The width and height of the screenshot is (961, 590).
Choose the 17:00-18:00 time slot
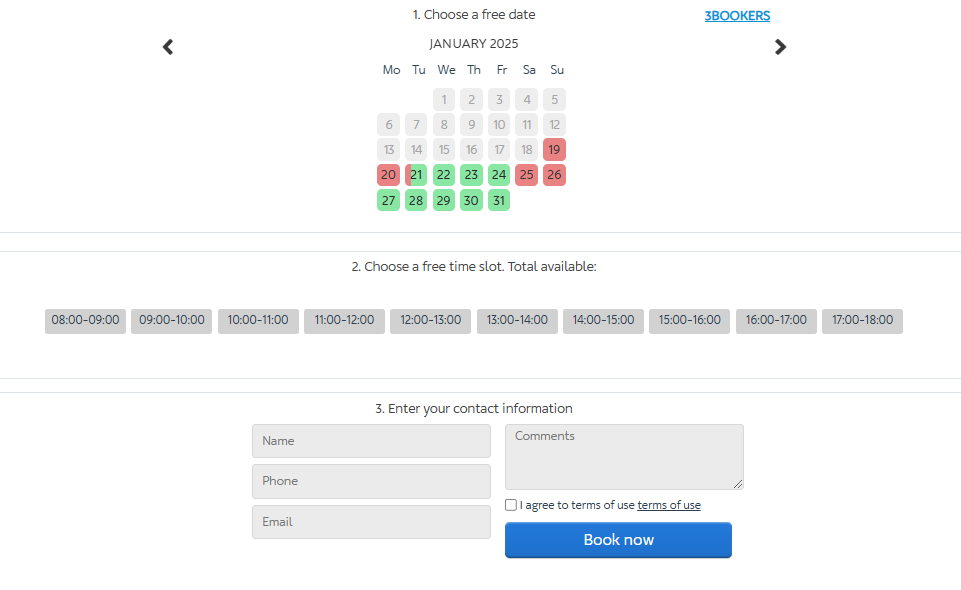click(862, 321)
